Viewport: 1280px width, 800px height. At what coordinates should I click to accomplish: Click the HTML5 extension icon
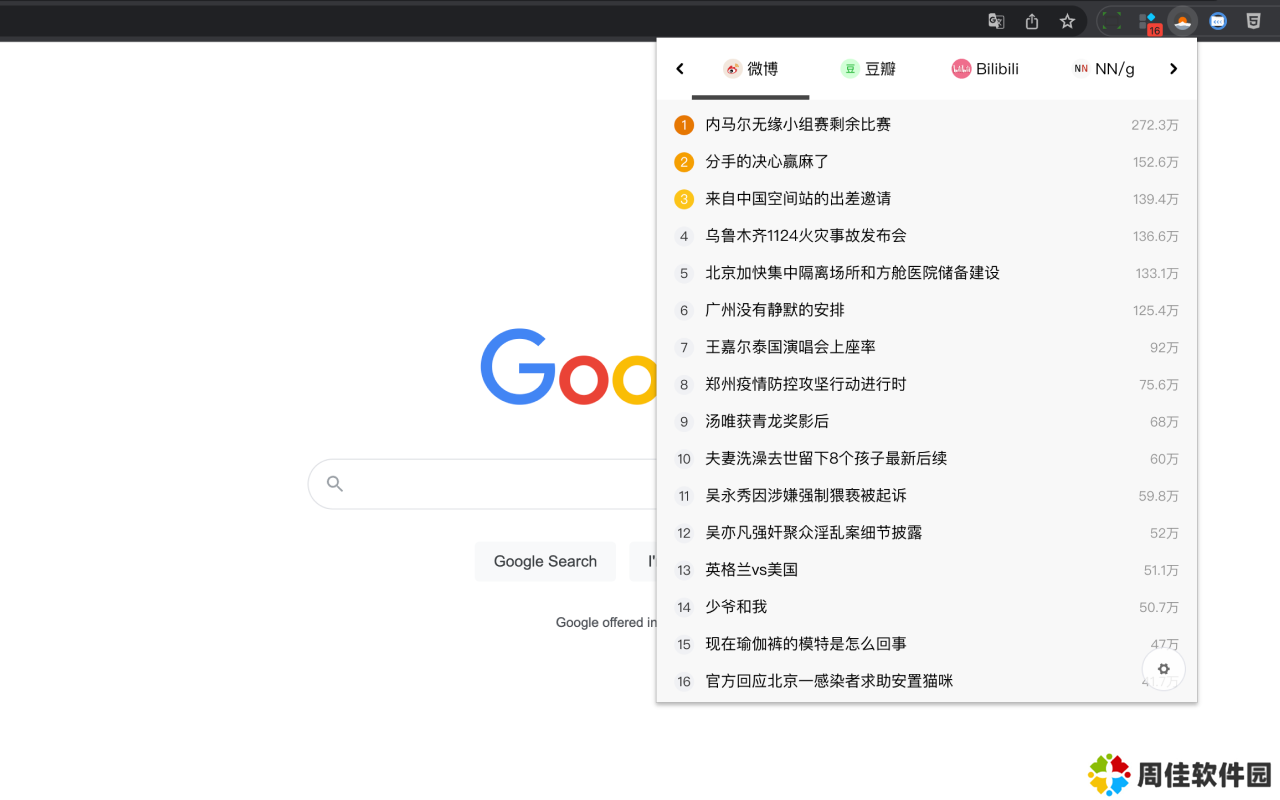1253,21
